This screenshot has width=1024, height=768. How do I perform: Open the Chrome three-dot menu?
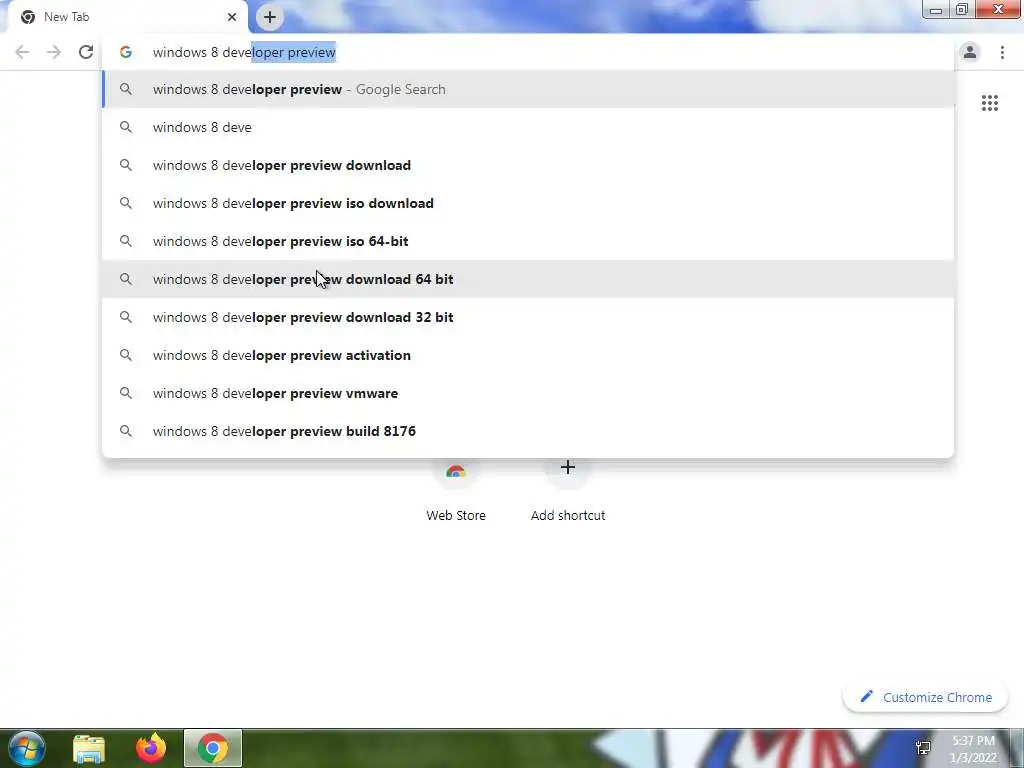pos(1002,52)
